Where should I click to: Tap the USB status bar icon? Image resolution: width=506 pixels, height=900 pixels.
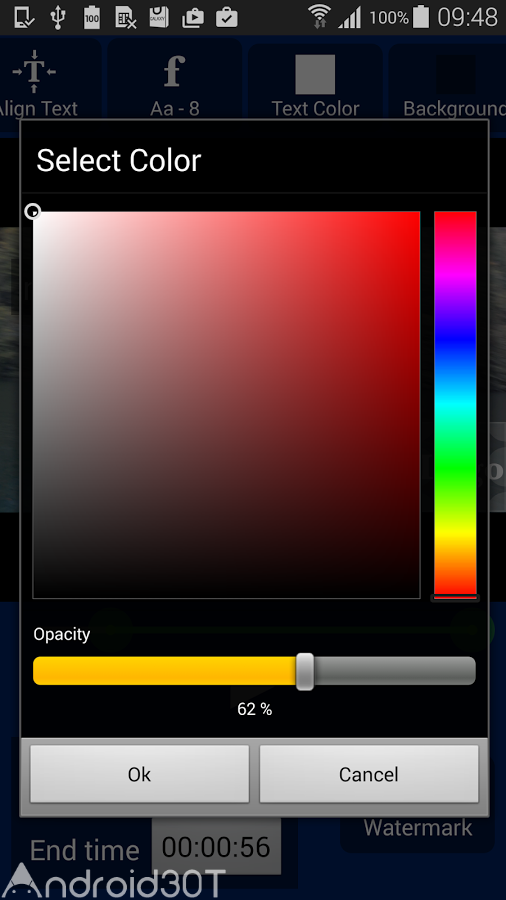pos(58,17)
